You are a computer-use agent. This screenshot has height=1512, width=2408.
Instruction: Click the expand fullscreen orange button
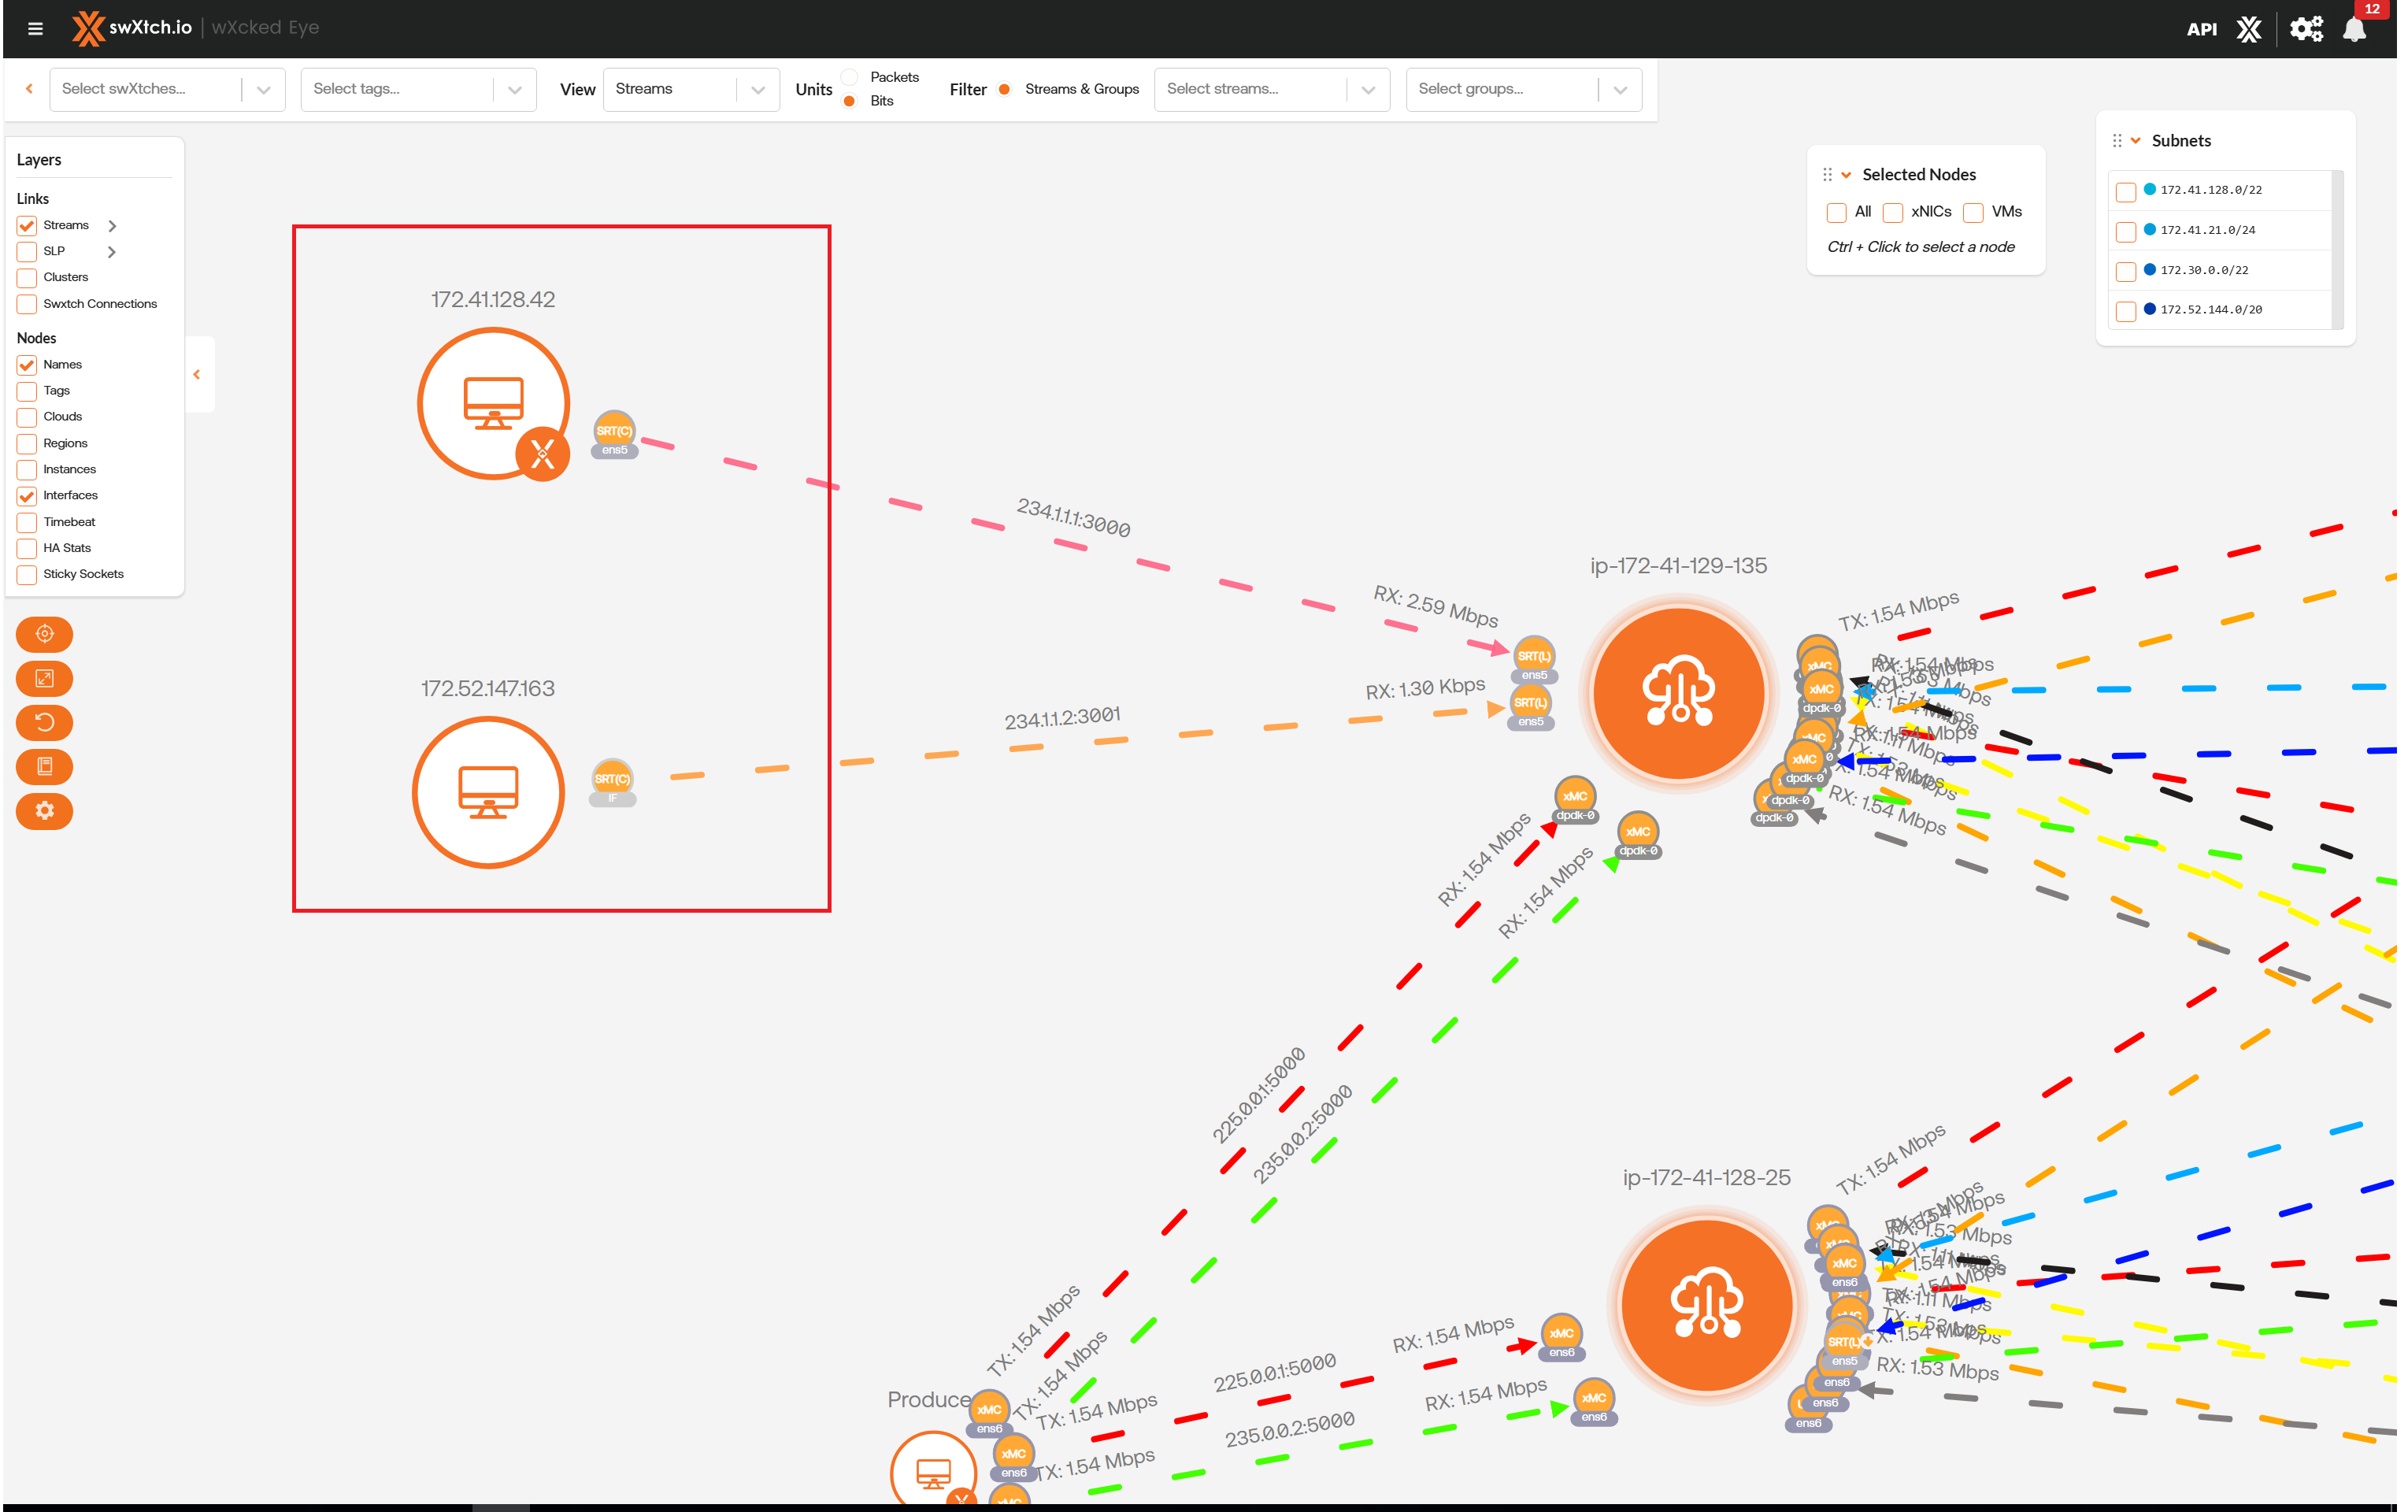(x=44, y=678)
